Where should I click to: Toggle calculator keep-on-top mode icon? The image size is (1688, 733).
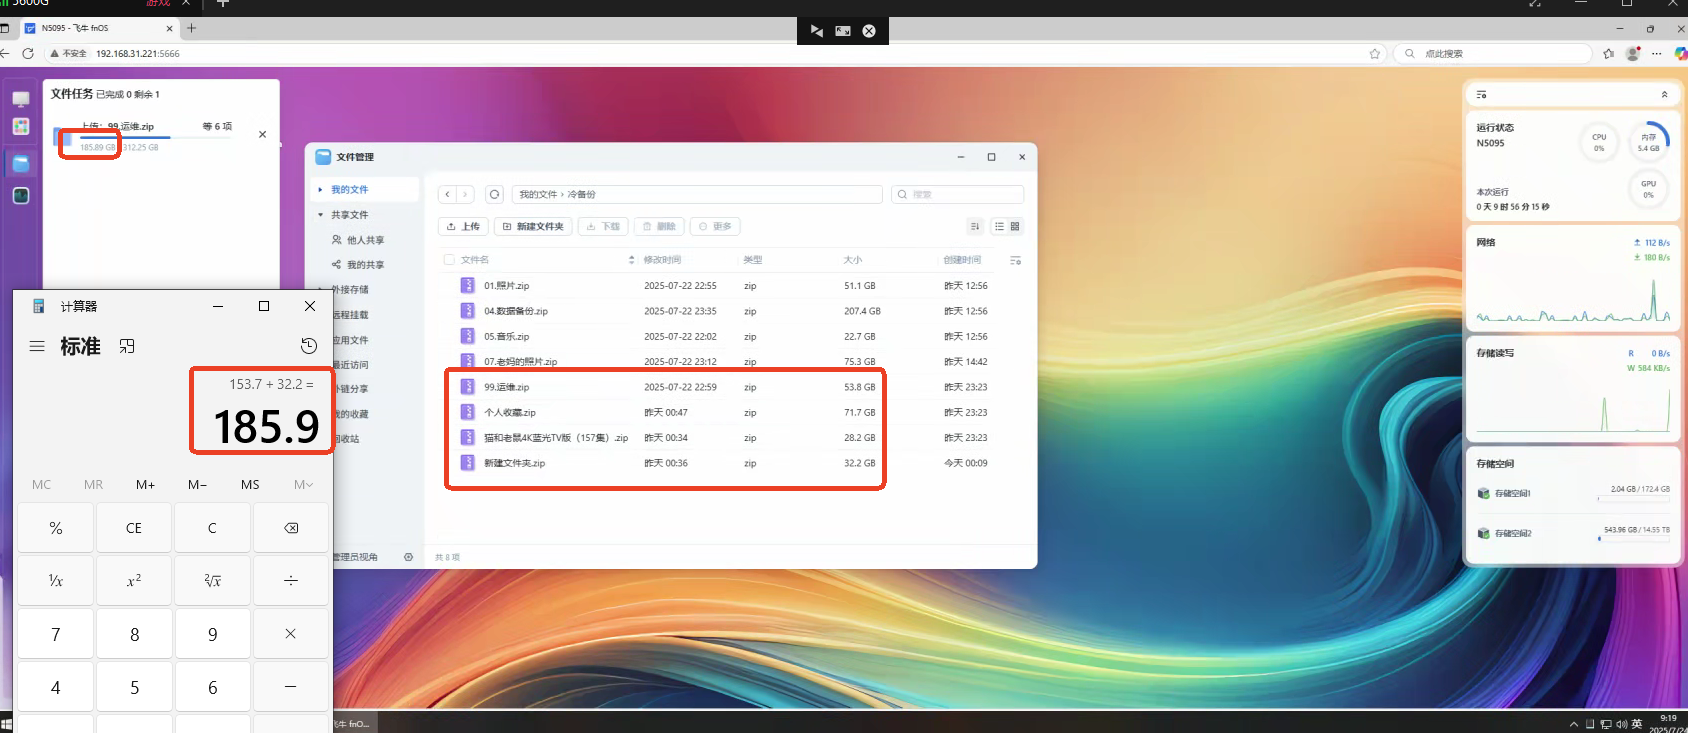[127, 346]
